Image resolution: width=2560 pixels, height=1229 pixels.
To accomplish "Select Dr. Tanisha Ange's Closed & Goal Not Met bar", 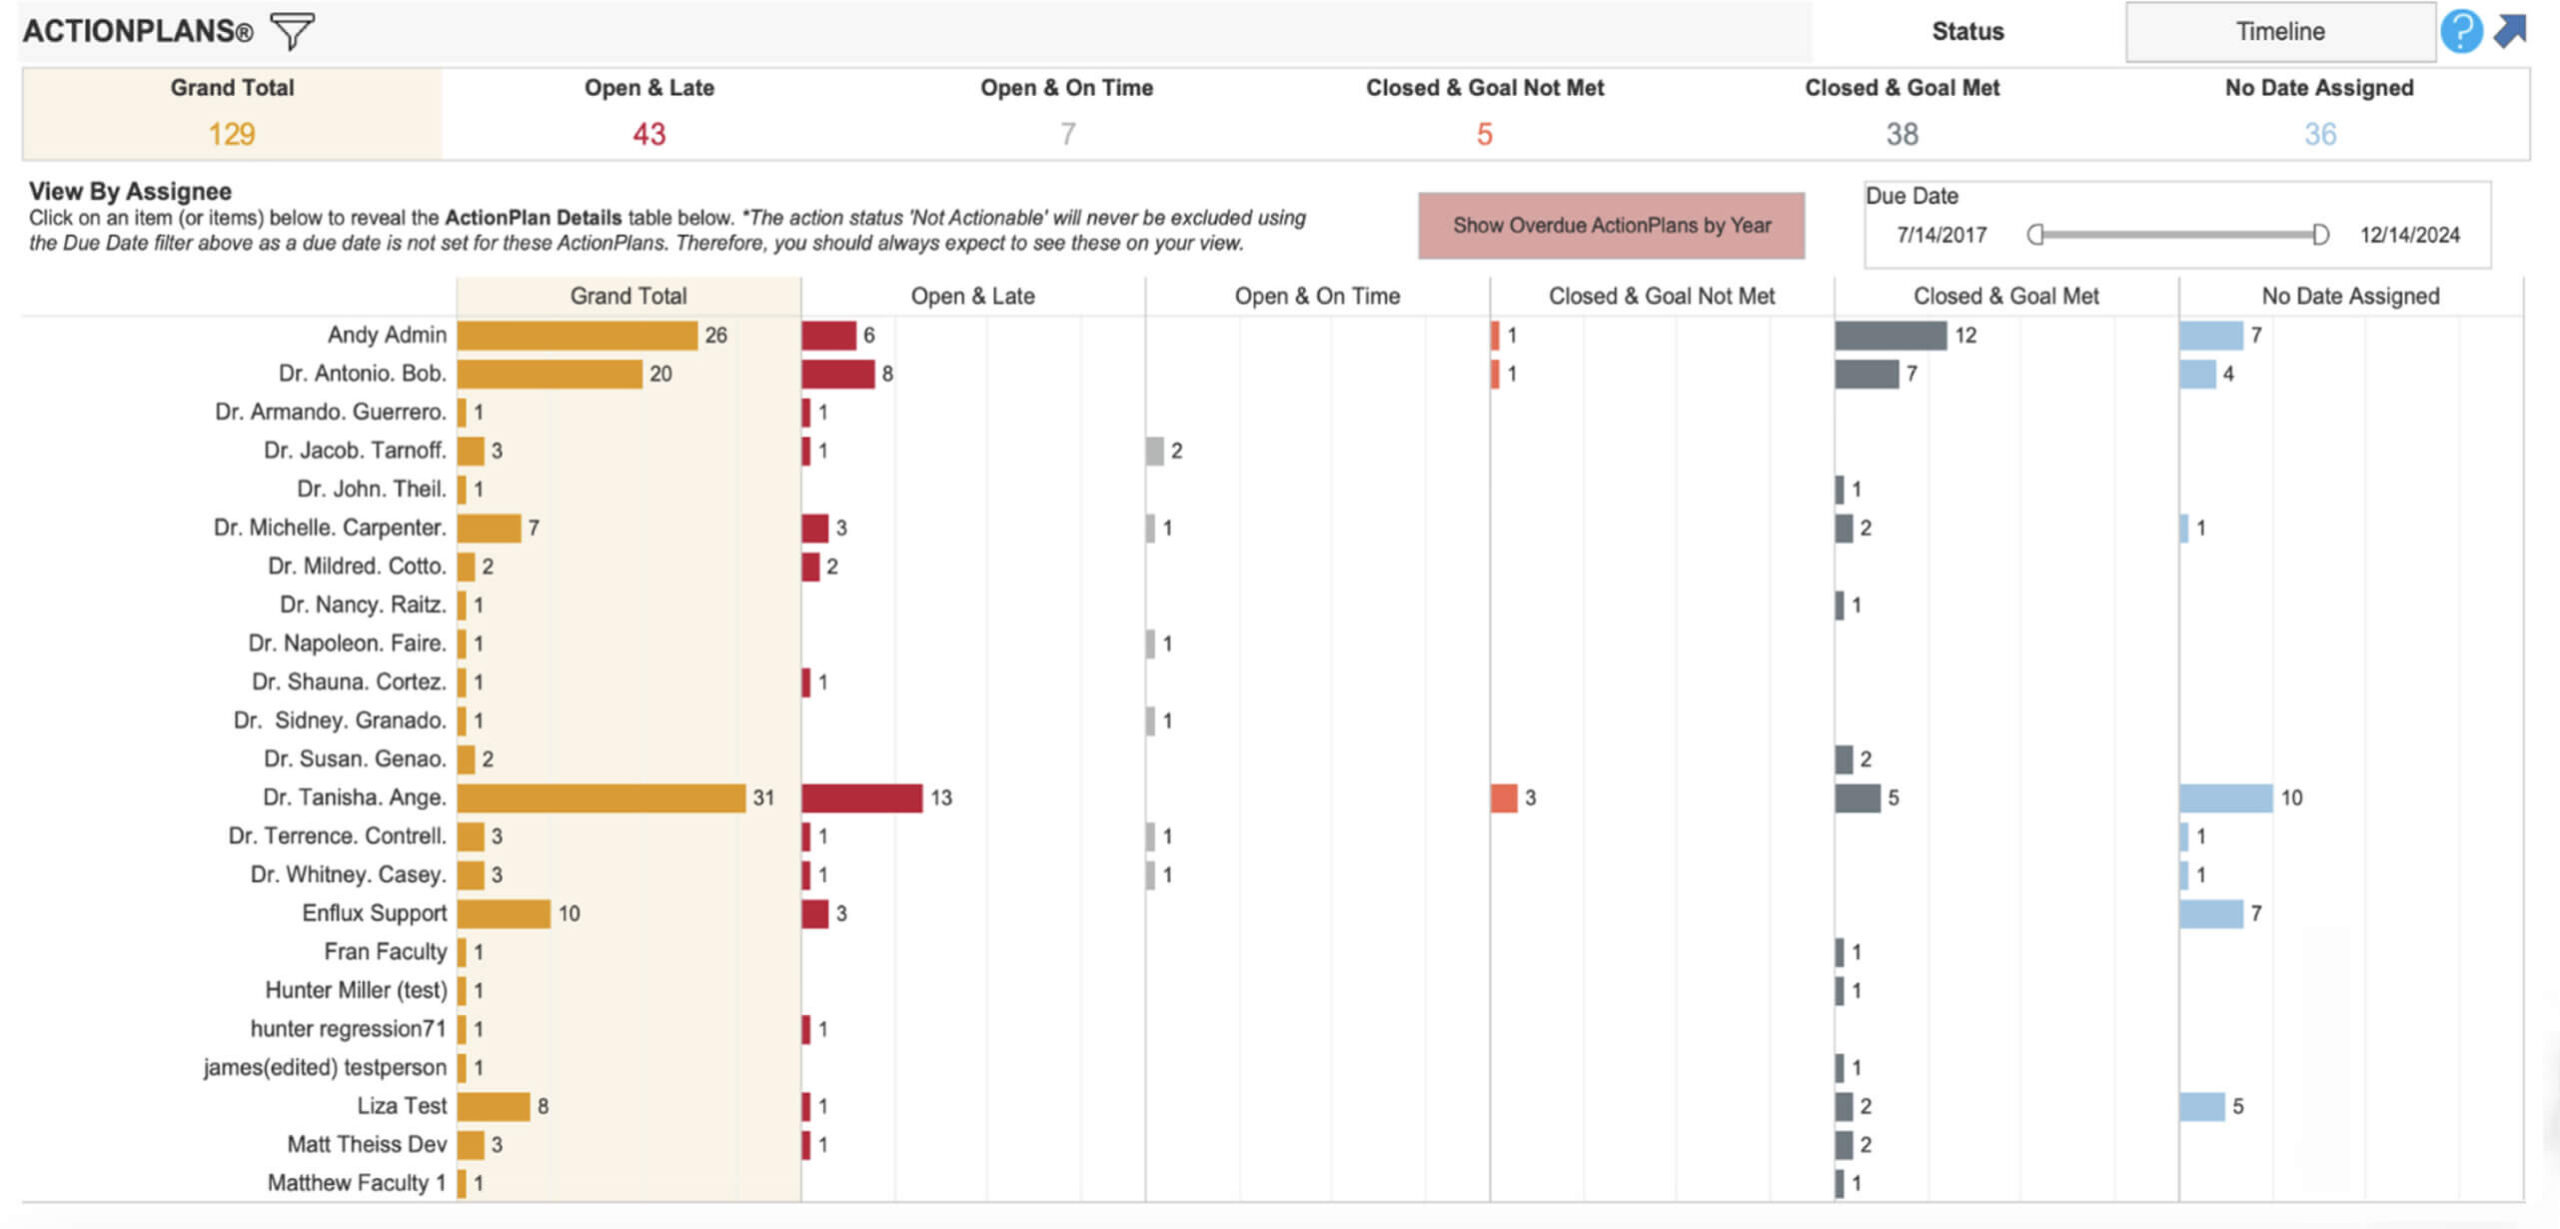I will (x=1503, y=798).
